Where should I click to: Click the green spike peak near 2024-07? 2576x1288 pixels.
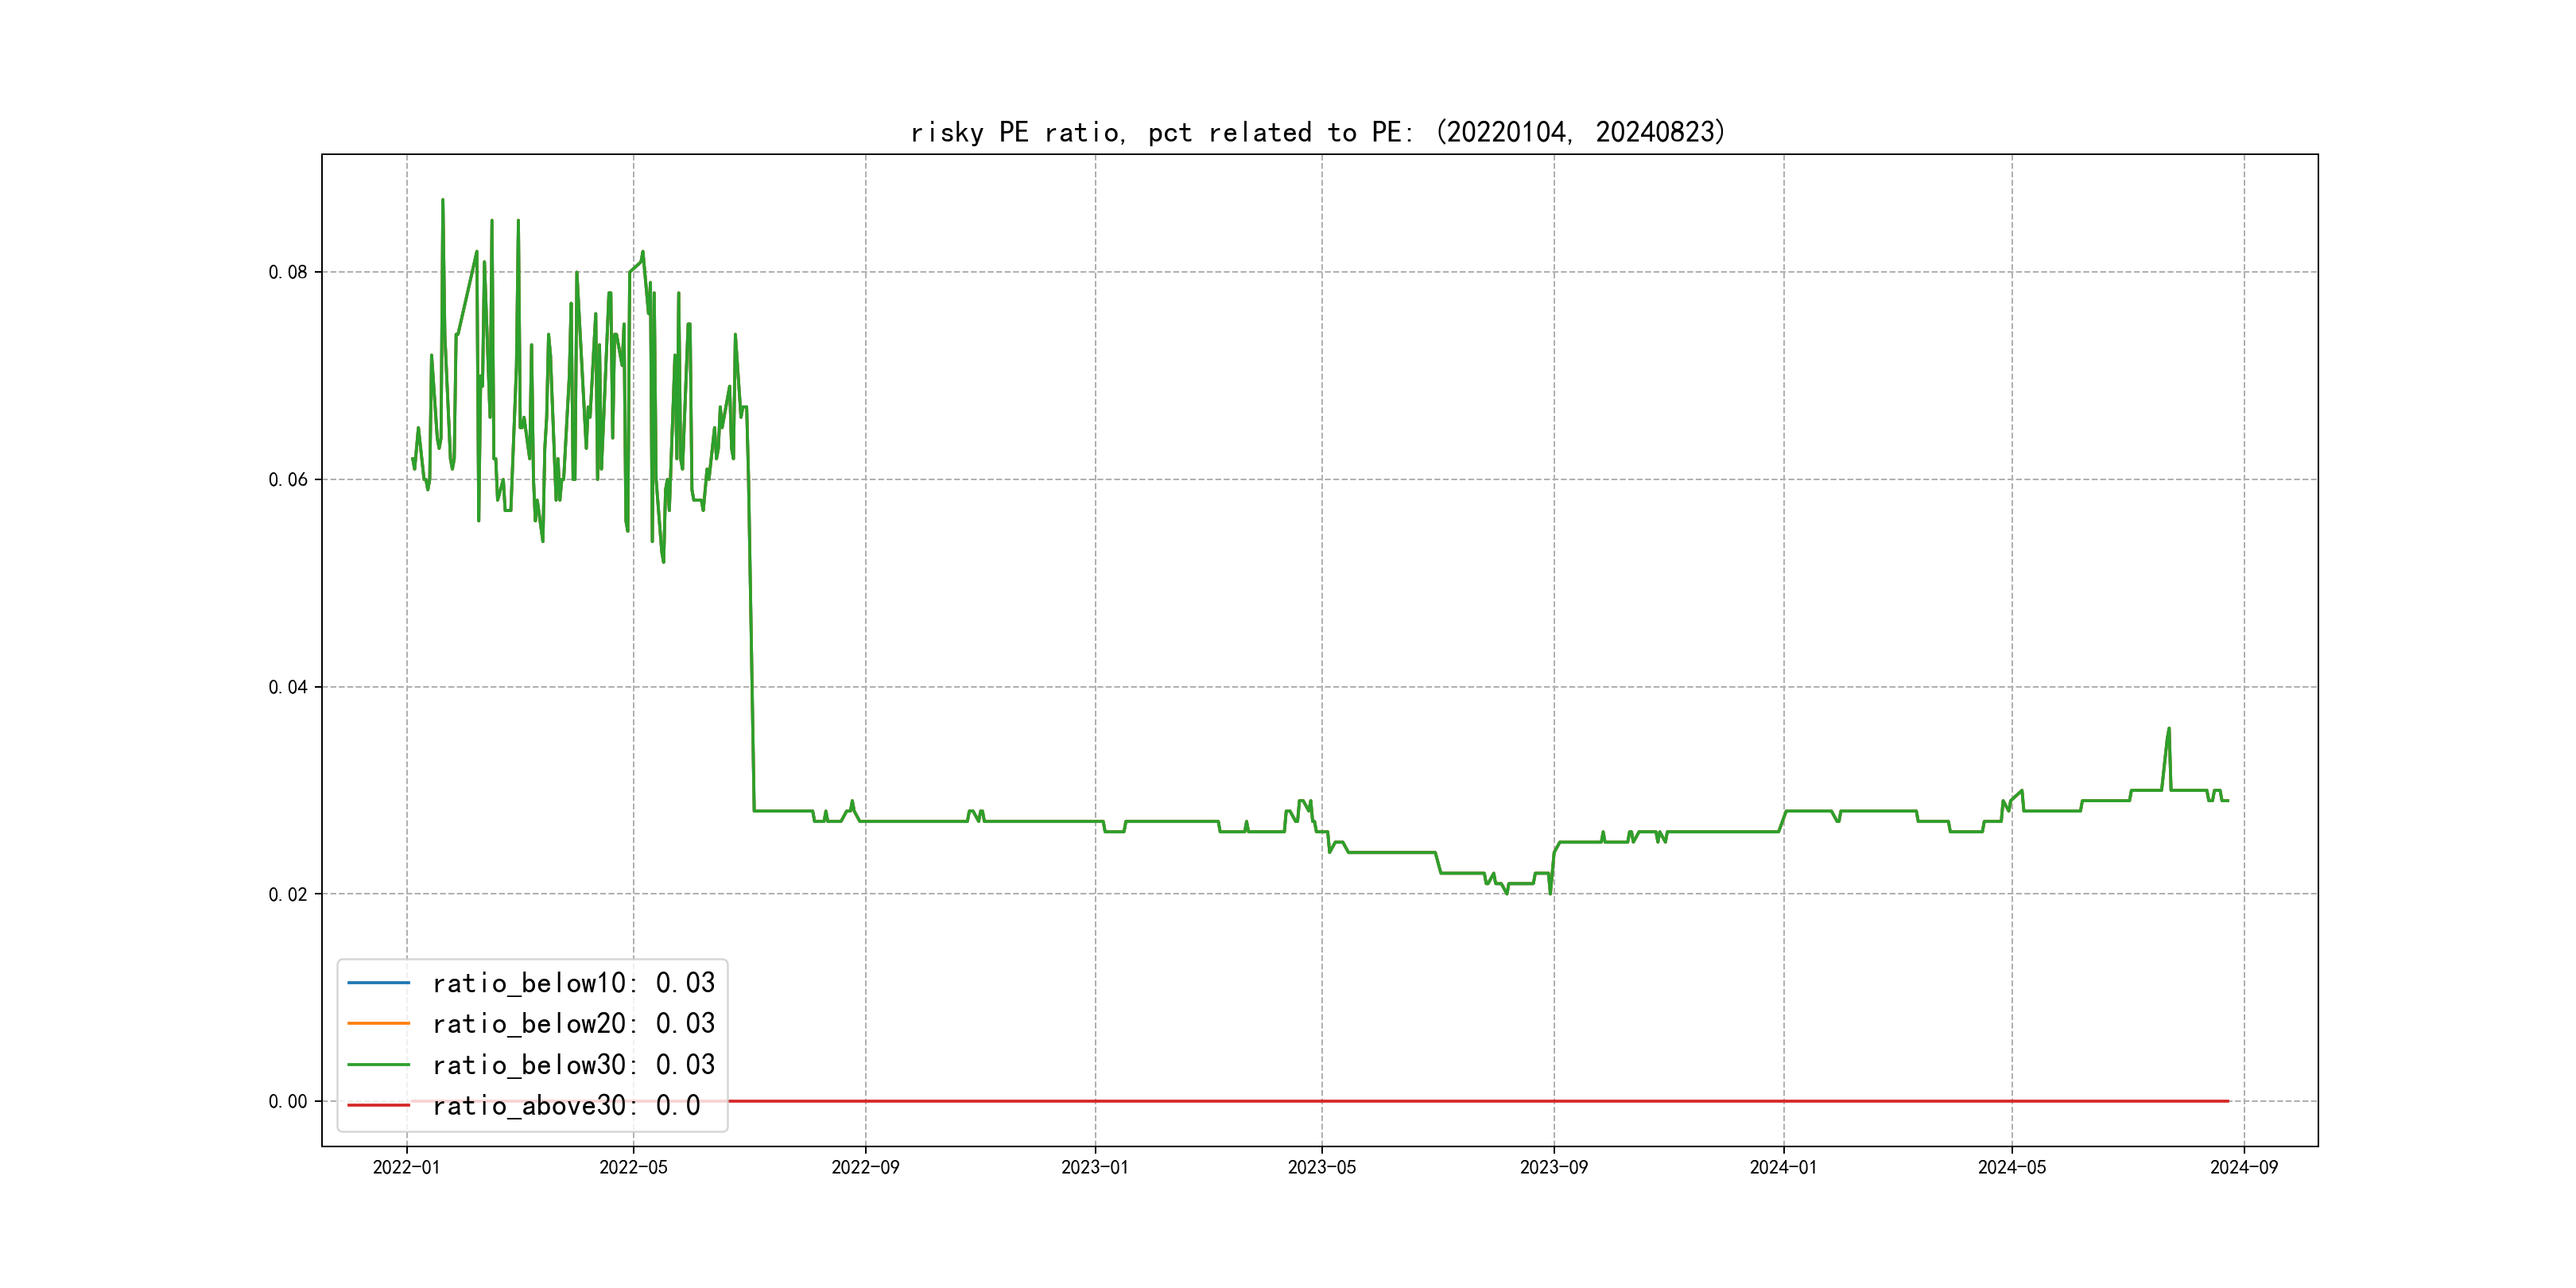pos(2168,729)
